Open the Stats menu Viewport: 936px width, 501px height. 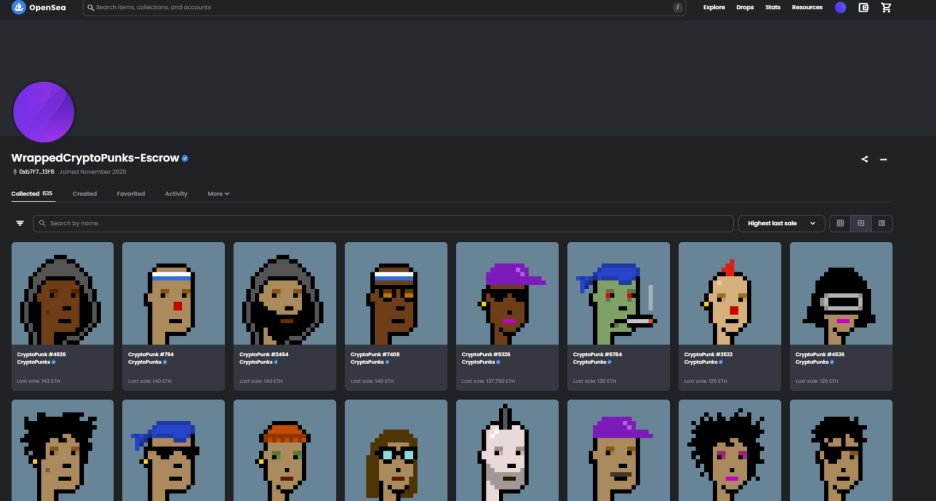773,8
